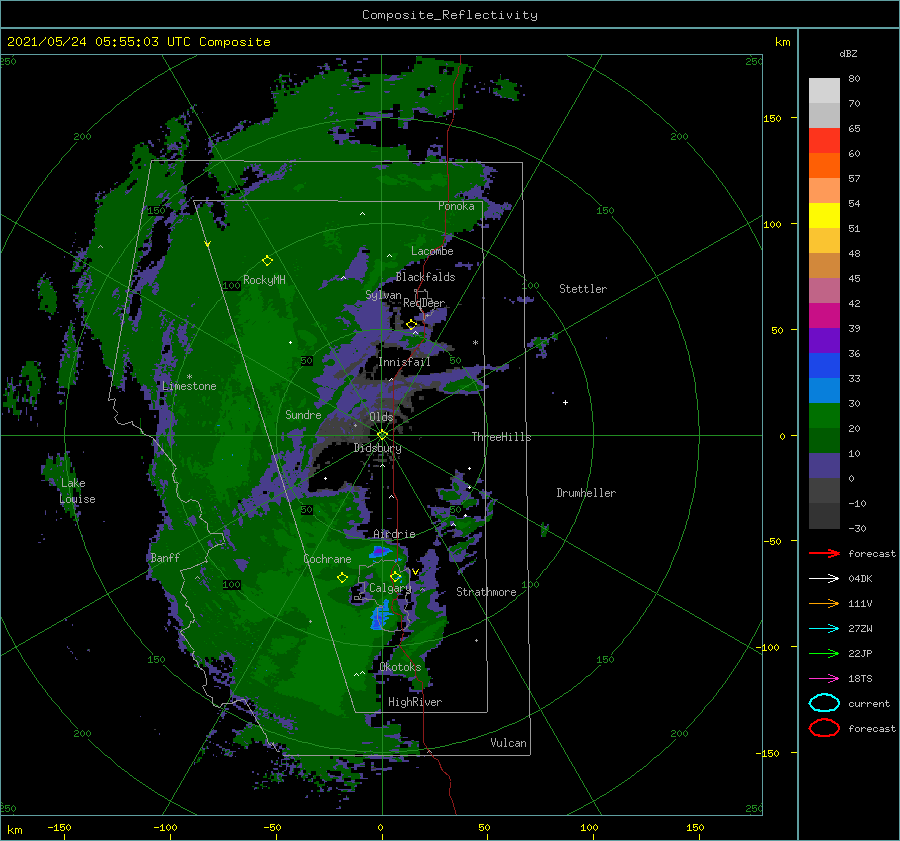Click the yellow diamond marker near Cochrane
Image resolution: width=900 pixels, height=841 pixels.
342,578
